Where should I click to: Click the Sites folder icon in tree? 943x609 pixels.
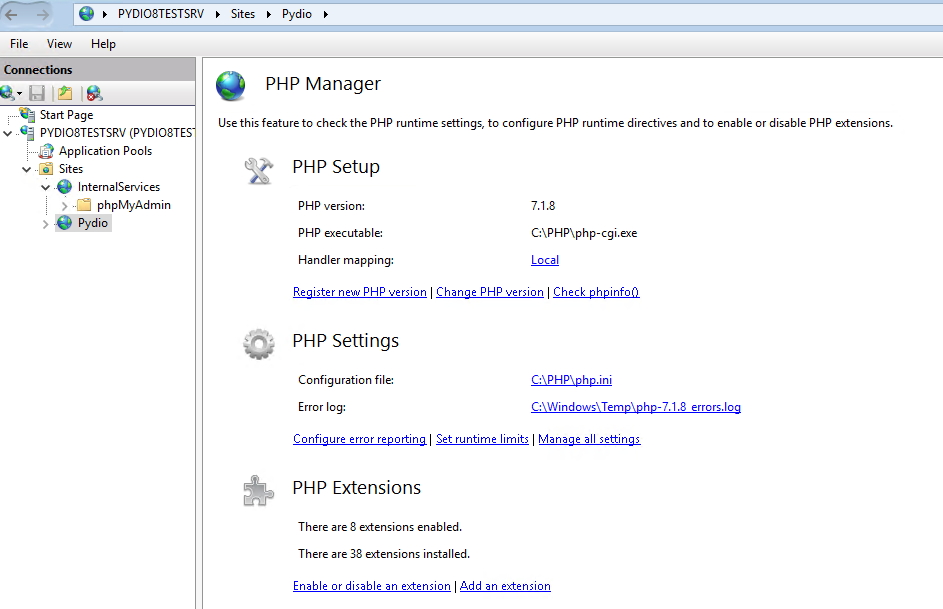point(46,169)
